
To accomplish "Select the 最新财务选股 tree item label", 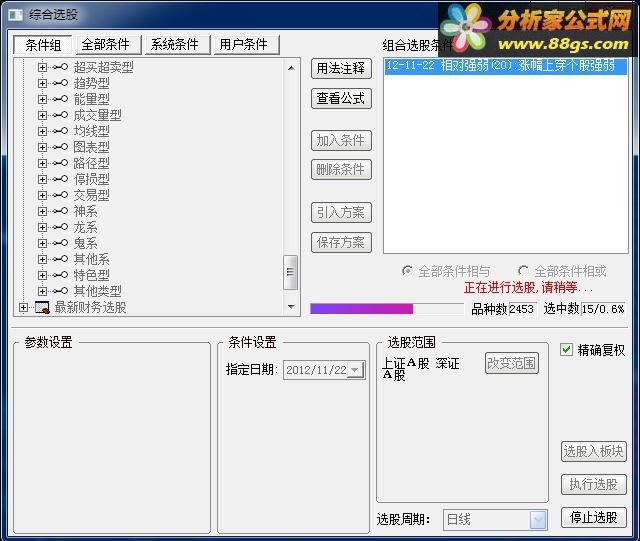I will [x=91, y=307].
